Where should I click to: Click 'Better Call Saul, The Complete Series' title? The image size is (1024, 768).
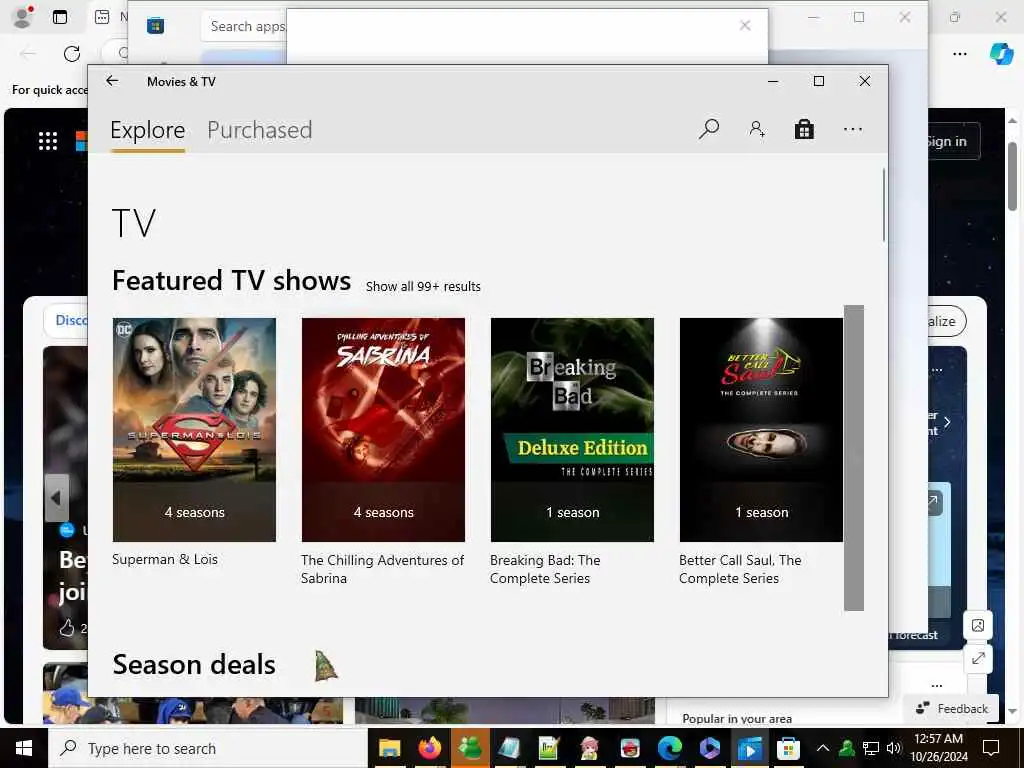740,569
